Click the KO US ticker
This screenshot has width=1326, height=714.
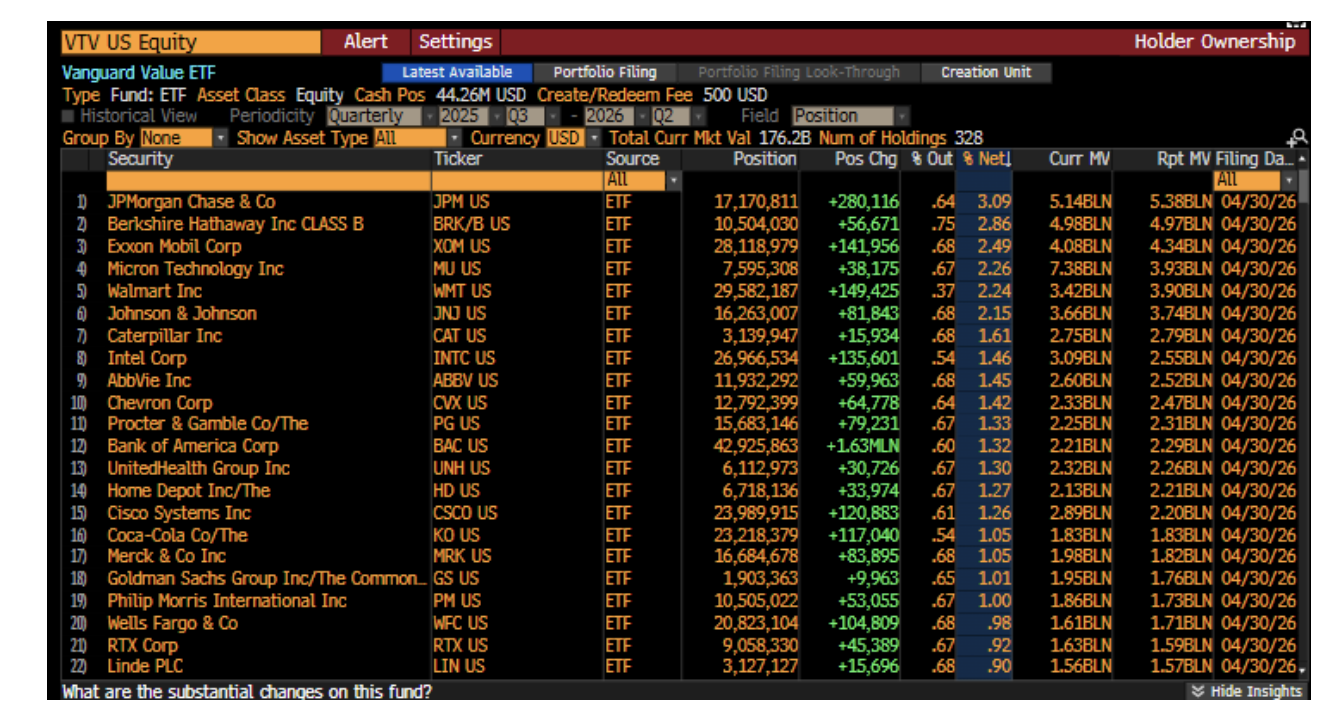[x=456, y=535]
